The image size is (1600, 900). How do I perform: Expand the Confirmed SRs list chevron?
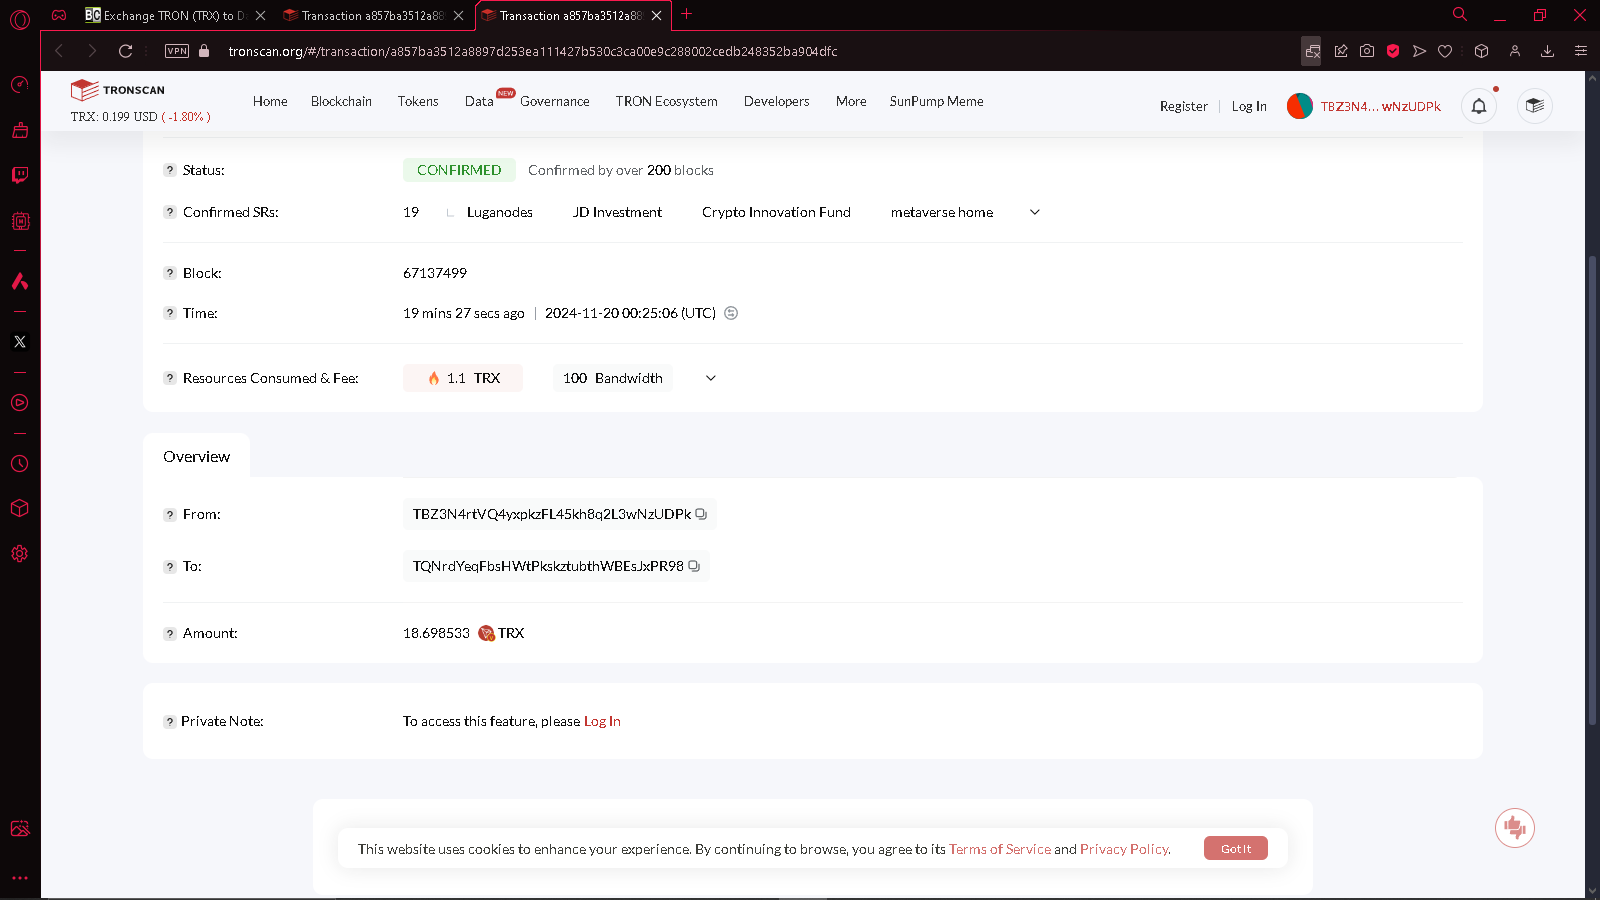pyautogui.click(x=1035, y=212)
